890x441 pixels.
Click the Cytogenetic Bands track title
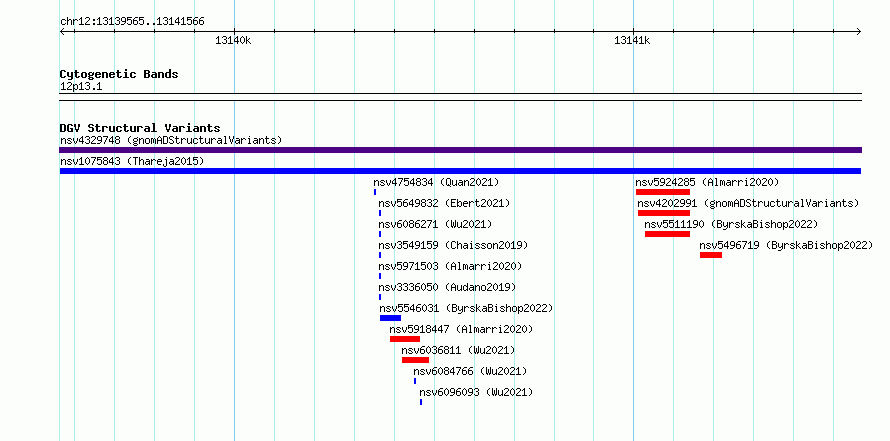tap(119, 74)
